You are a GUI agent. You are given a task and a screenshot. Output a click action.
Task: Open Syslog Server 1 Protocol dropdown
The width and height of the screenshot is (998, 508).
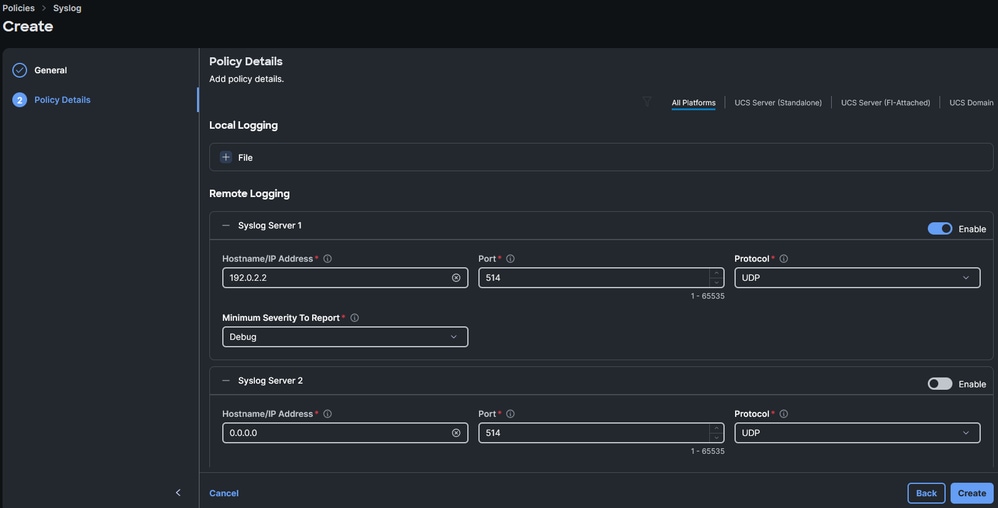coord(857,278)
